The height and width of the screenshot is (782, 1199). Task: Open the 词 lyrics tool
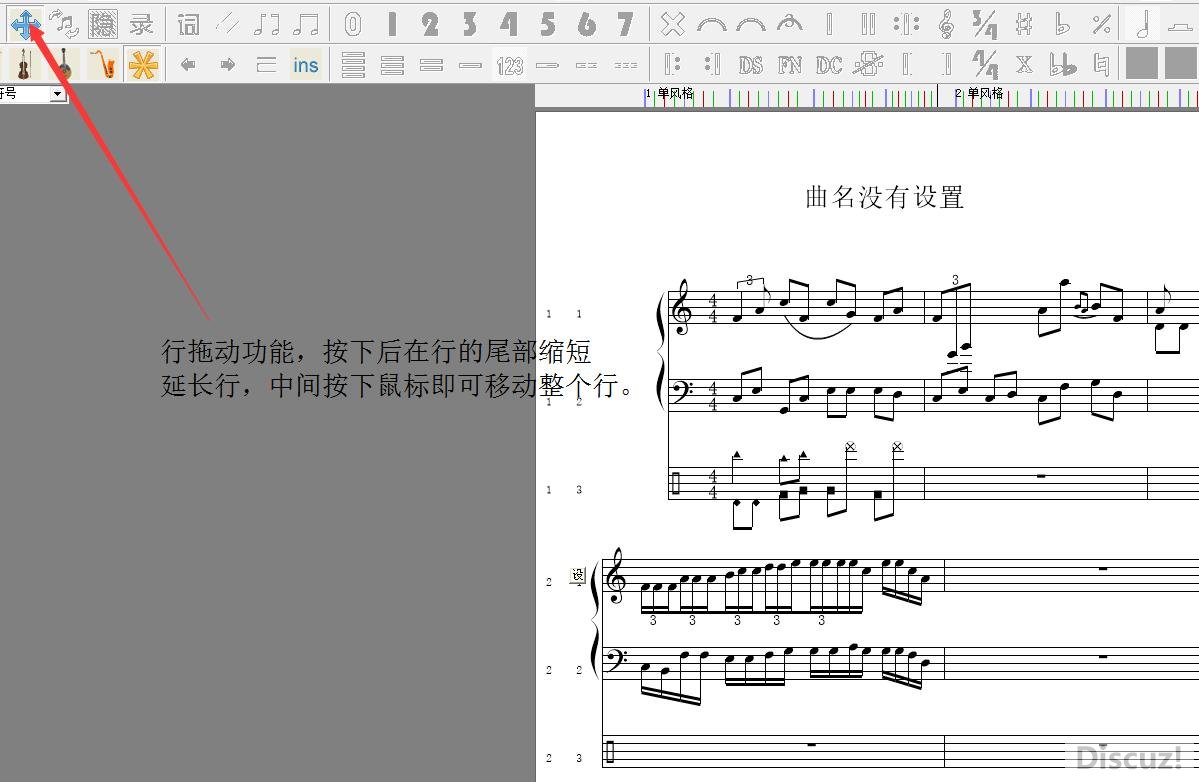point(188,24)
